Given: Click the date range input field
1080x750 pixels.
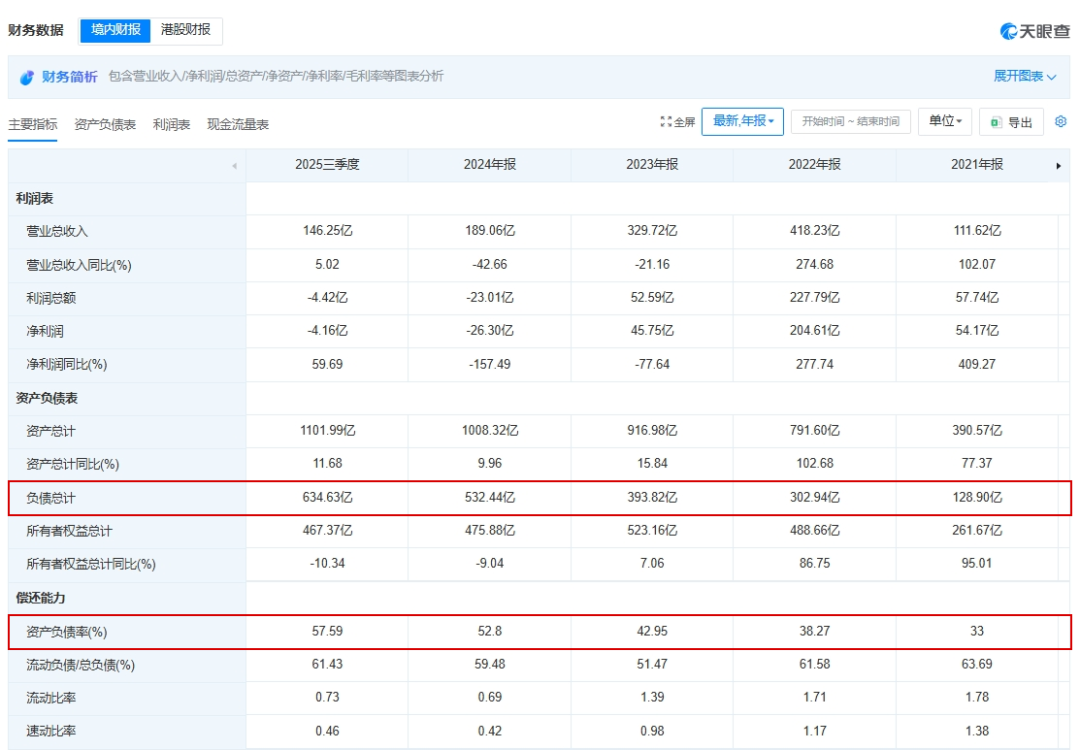Looking at the screenshot, I should click(x=851, y=122).
